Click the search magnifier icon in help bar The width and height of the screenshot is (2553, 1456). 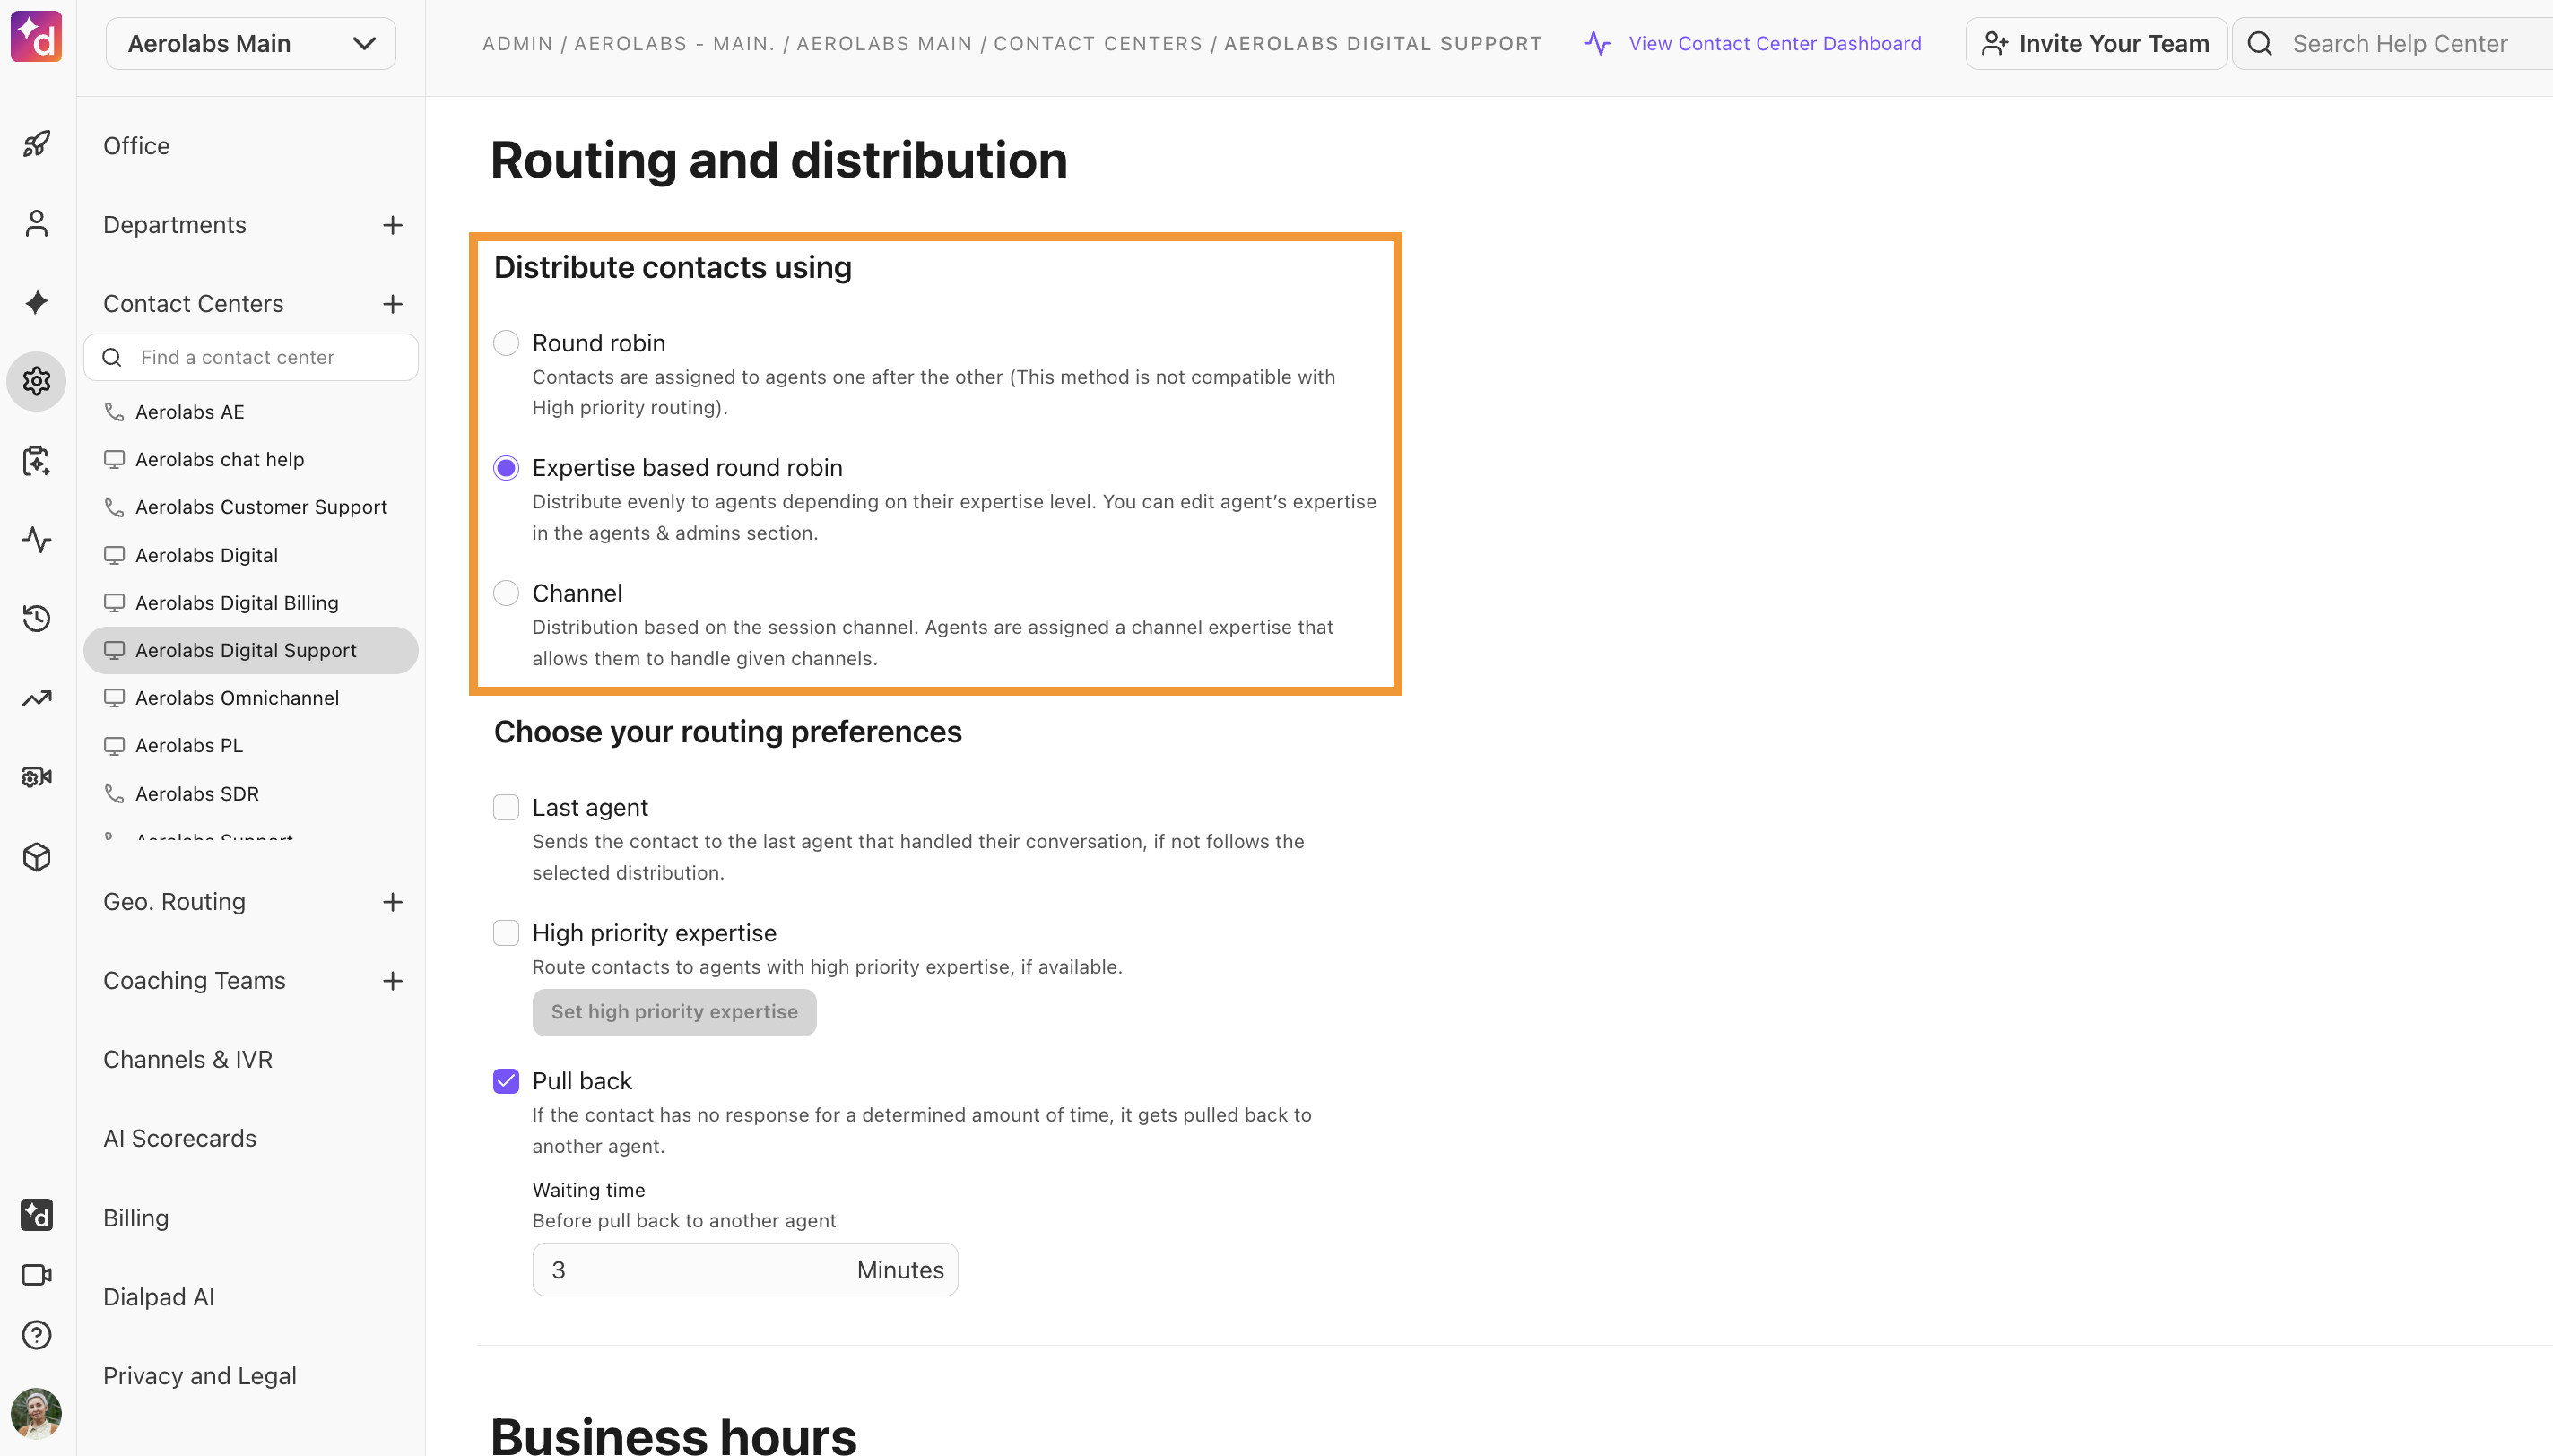[x=2260, y=44]
